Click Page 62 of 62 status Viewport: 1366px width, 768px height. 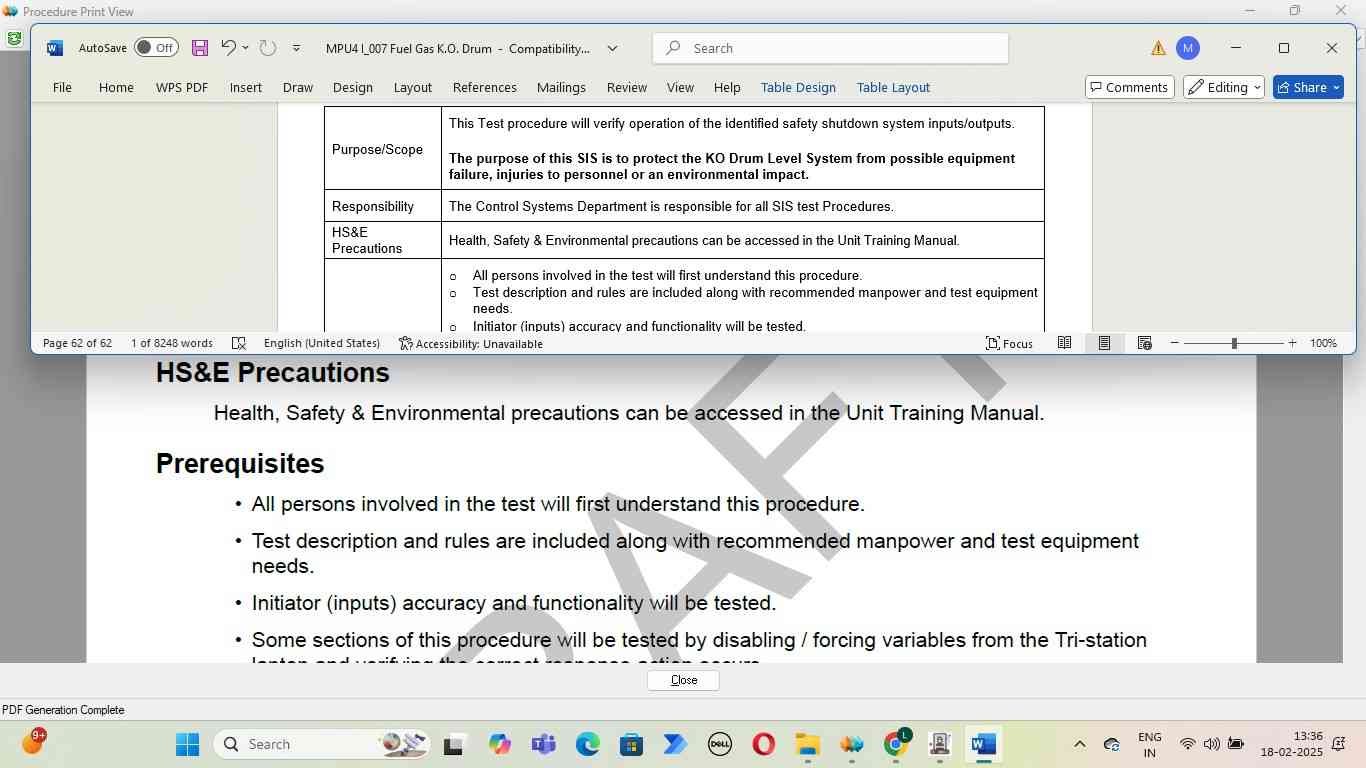[x=77, y=343]
